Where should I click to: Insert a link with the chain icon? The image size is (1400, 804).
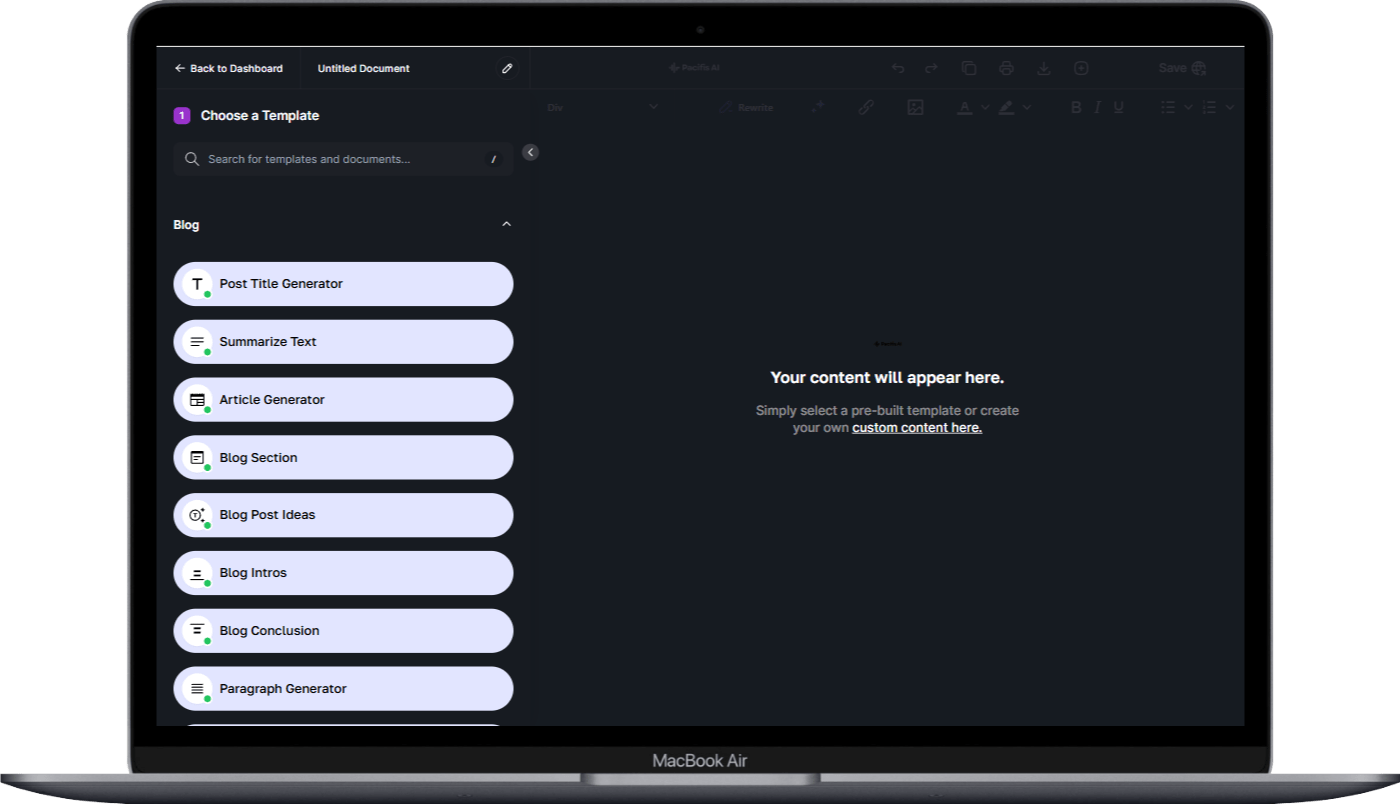coord(866,107)
